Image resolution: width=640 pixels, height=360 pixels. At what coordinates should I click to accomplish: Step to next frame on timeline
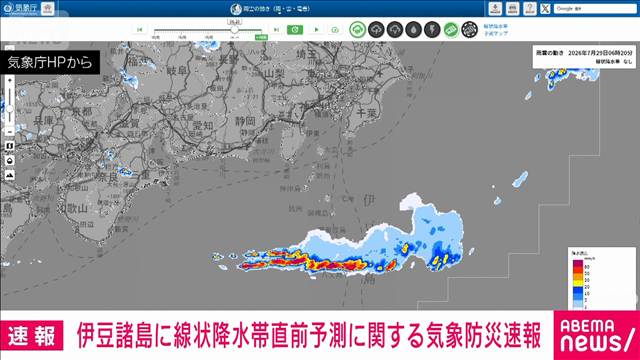(x=276, y=29)
